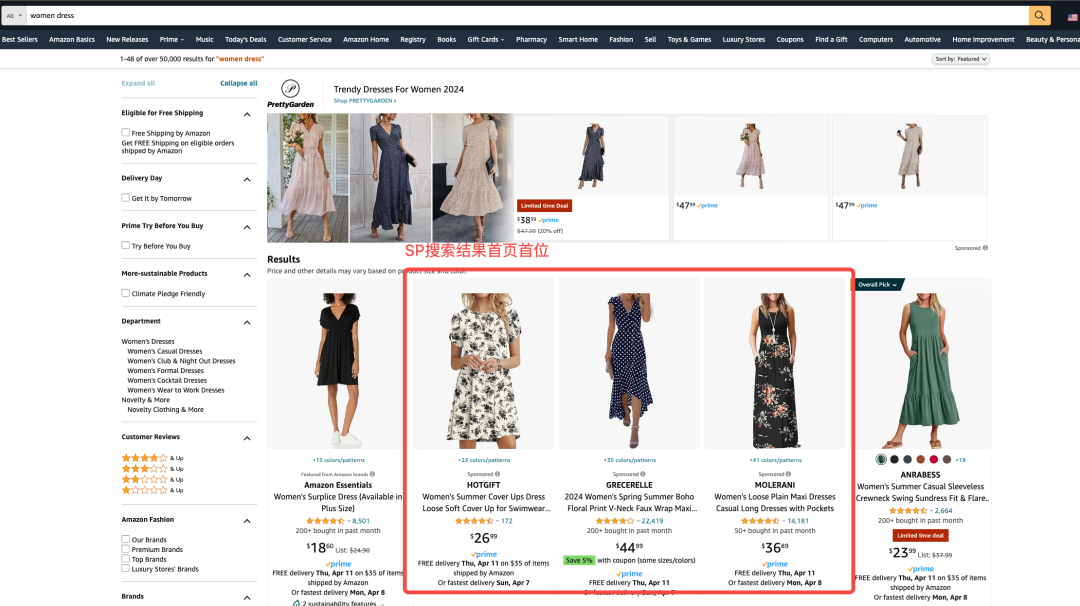Image resolution: width=1080 pixels, height=606 pixels.
Task: Open the Women's Casual Dresses department link
Action: pos(164,351)
